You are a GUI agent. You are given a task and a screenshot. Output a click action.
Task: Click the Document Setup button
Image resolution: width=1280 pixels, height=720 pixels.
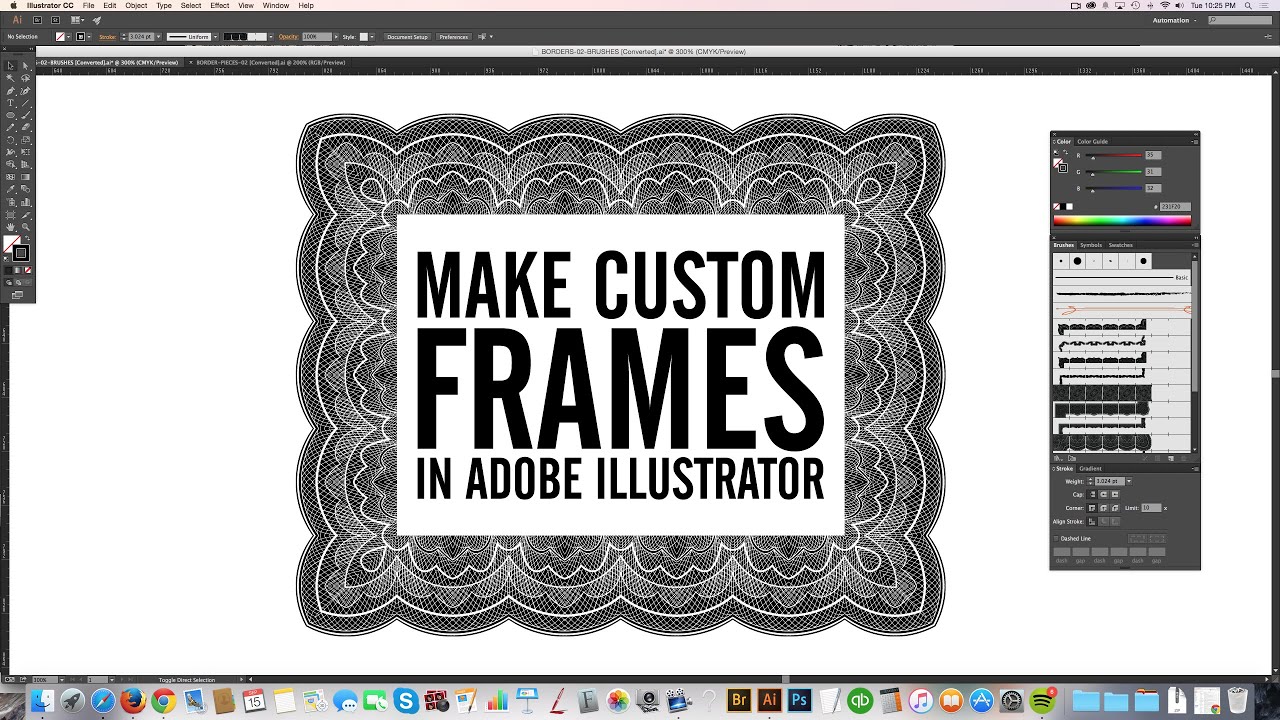407,37
